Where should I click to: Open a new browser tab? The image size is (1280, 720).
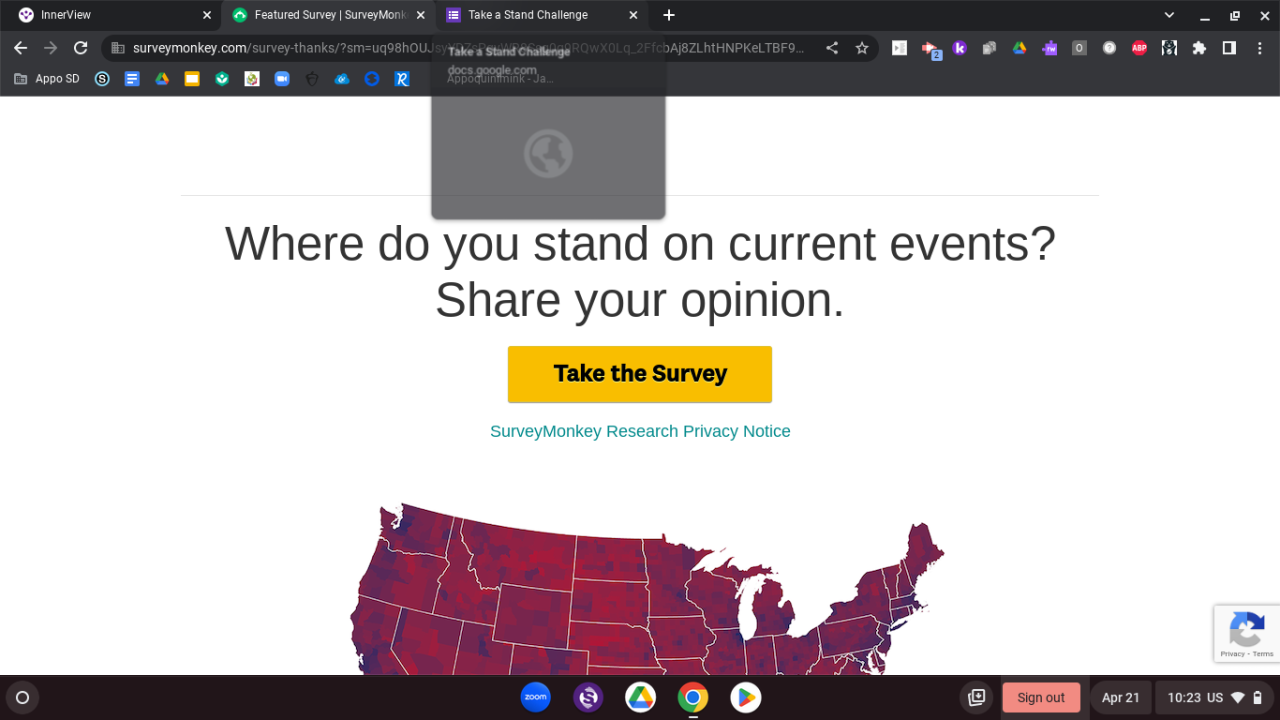tap(669, 15)
